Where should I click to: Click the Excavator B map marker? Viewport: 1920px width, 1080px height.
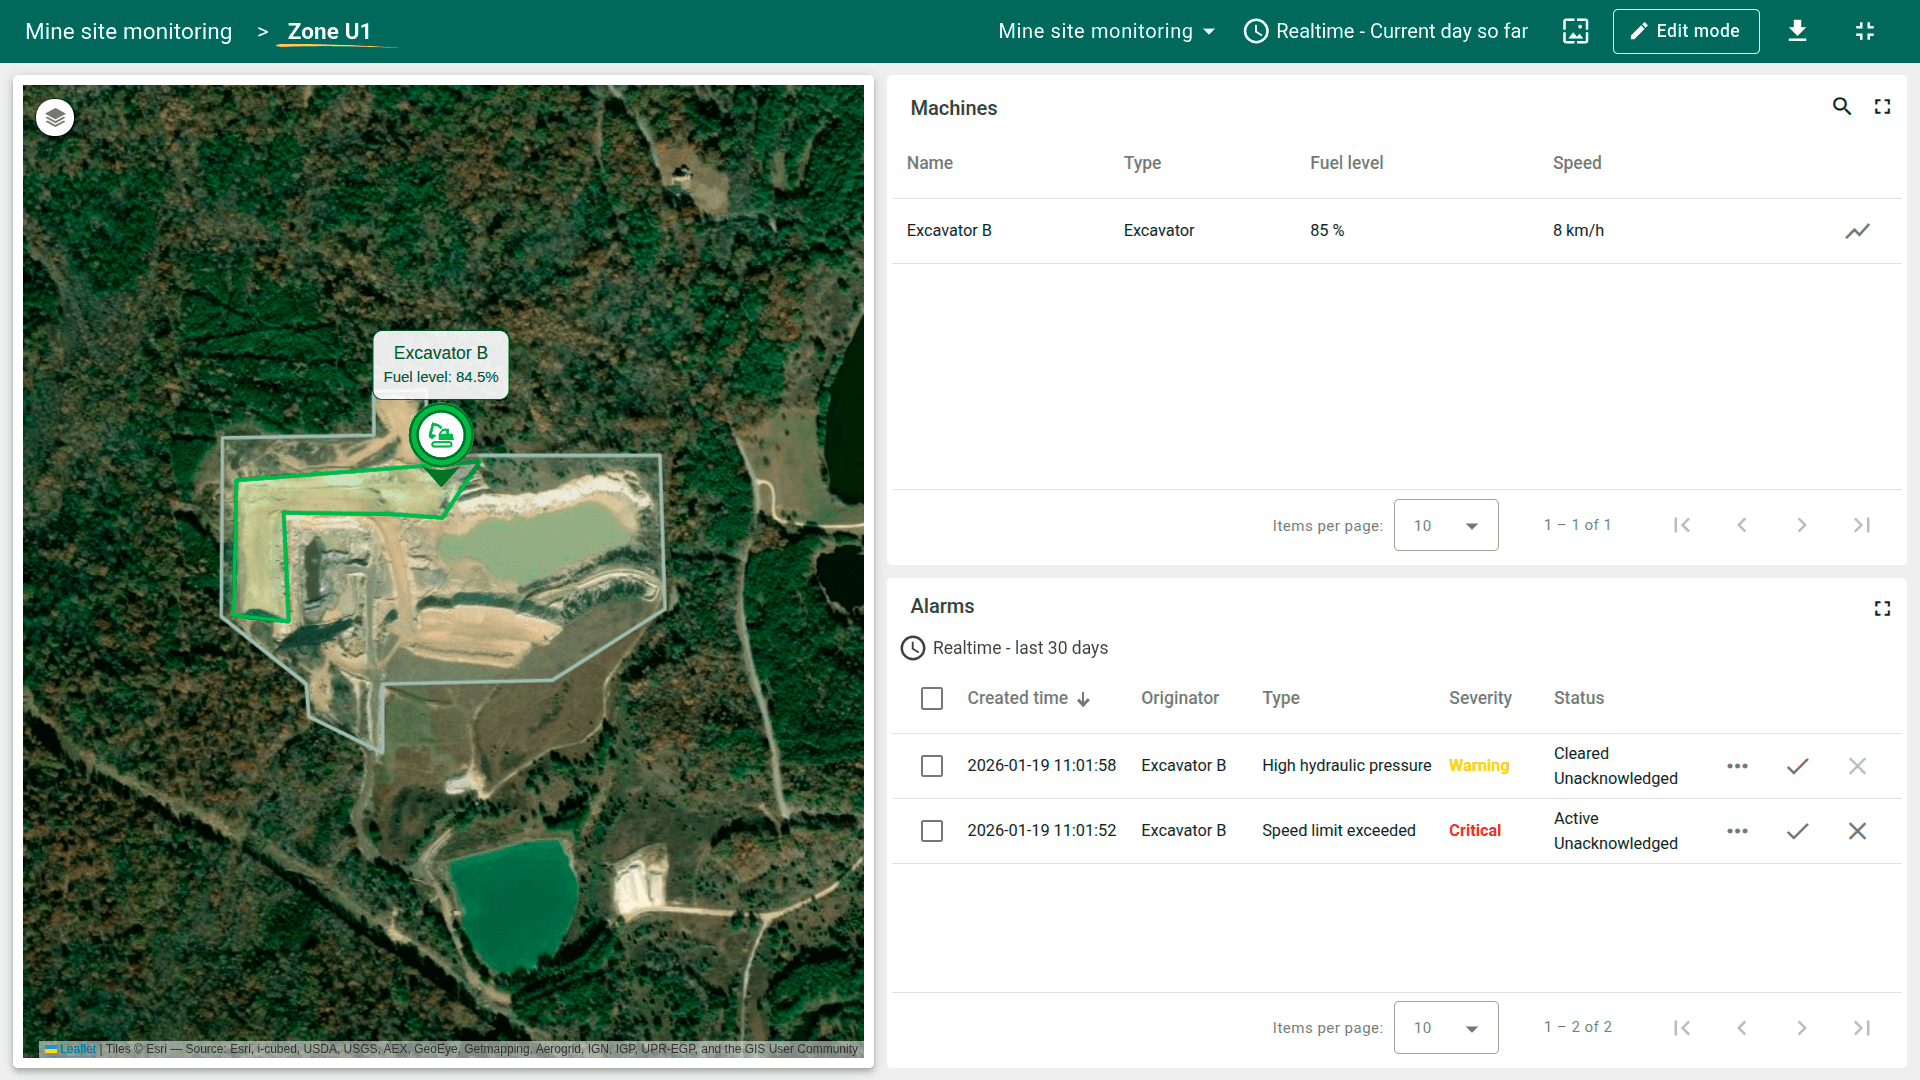tap(441, 435)
